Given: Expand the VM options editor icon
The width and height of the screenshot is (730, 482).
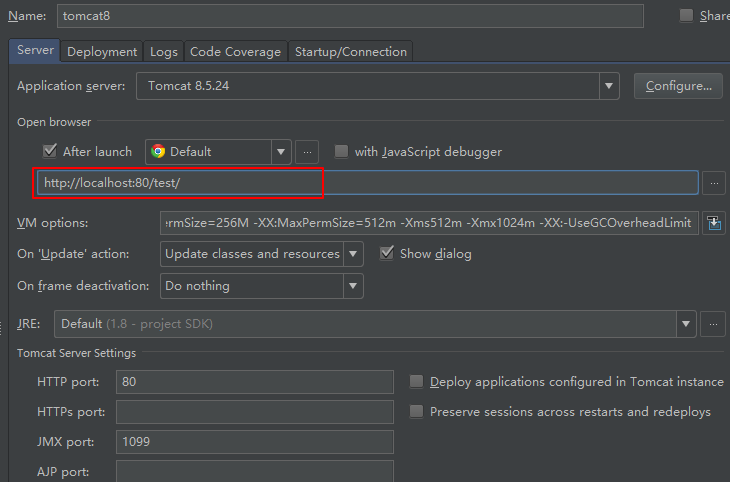Looking at the screenshot, I should pos(714,223).
